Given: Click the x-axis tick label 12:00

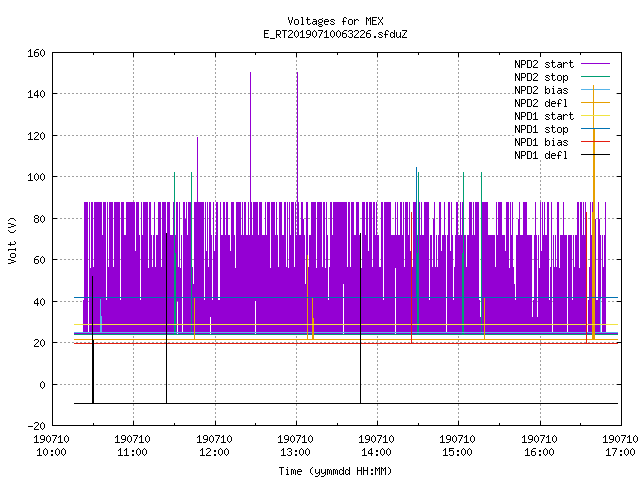Looking at the screenshot, I should coord(214,452).
